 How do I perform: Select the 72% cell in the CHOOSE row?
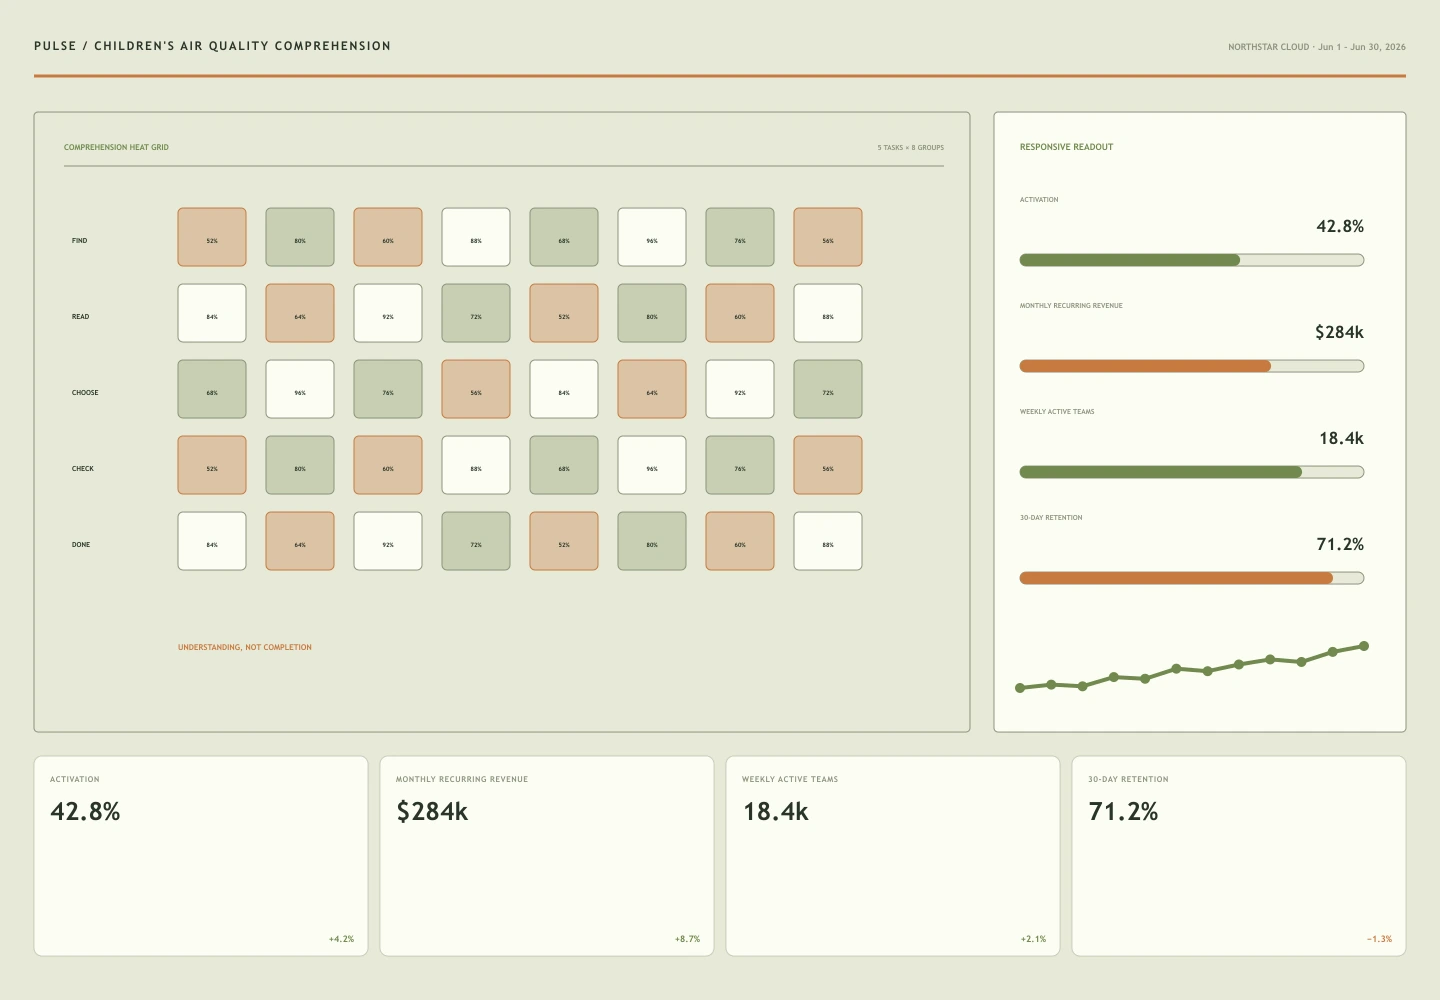(828, 389)
